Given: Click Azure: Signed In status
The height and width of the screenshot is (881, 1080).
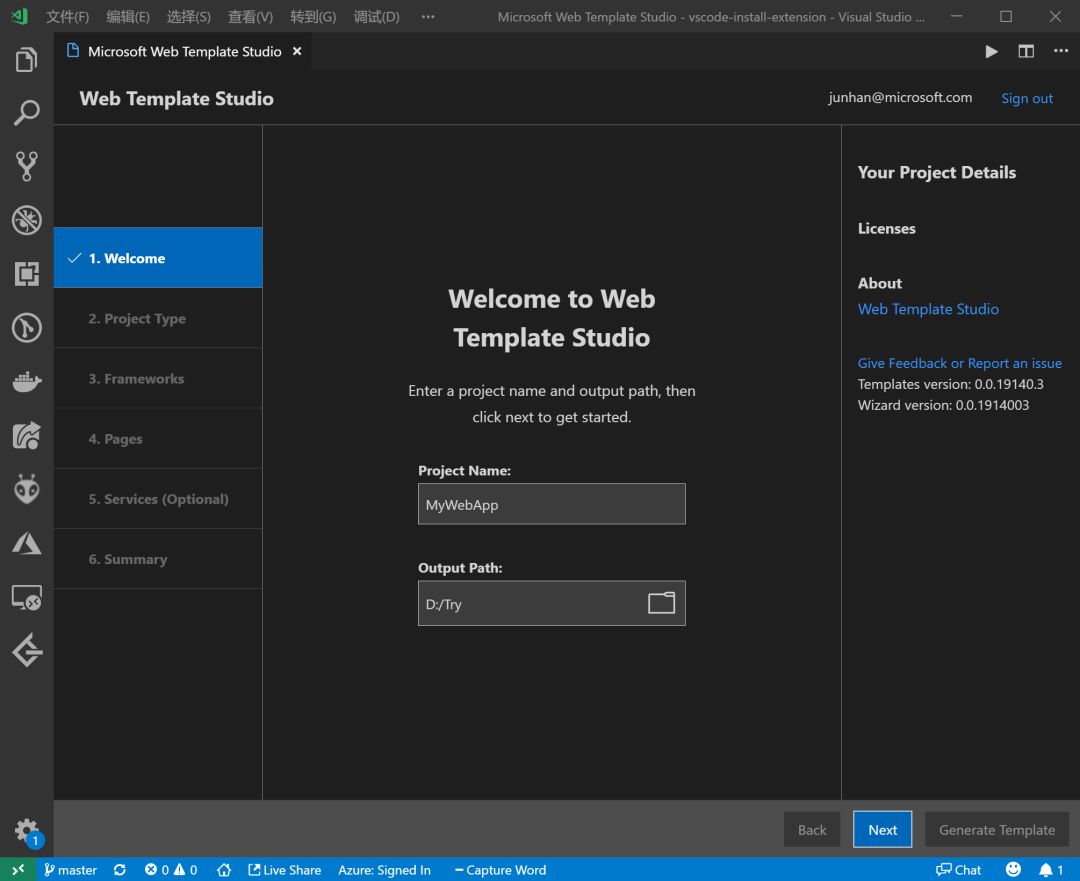Looking at the screenshot, I should (384, 869).
